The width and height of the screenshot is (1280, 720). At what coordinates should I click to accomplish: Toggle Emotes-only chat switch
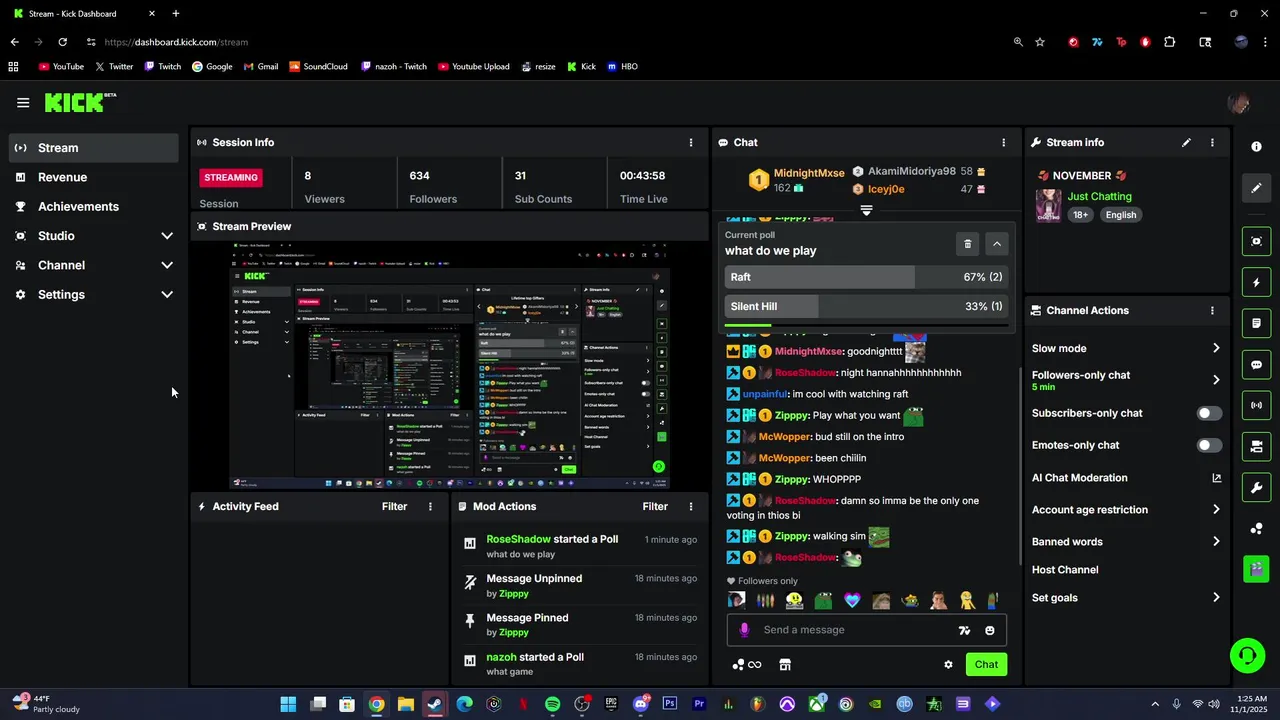pos(1209,445)
